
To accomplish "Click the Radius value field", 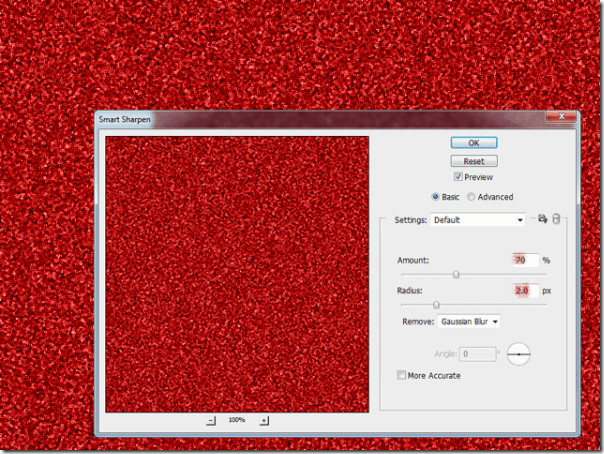I will pos(525,290).
